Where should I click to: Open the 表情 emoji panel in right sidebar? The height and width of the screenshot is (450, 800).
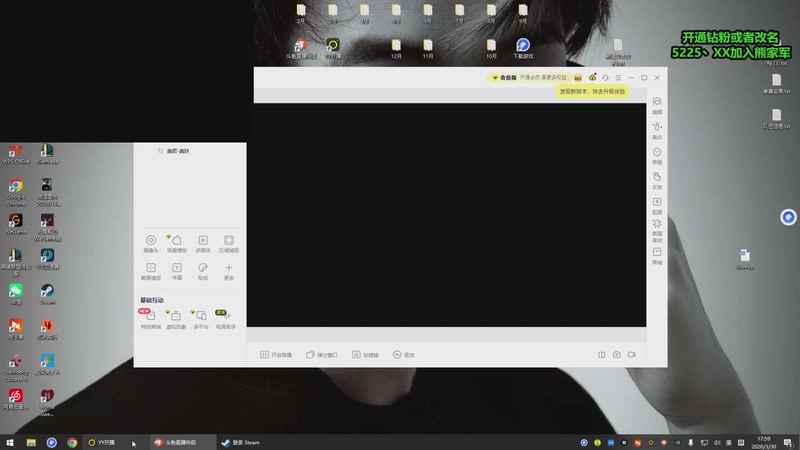tap(657, 155)
